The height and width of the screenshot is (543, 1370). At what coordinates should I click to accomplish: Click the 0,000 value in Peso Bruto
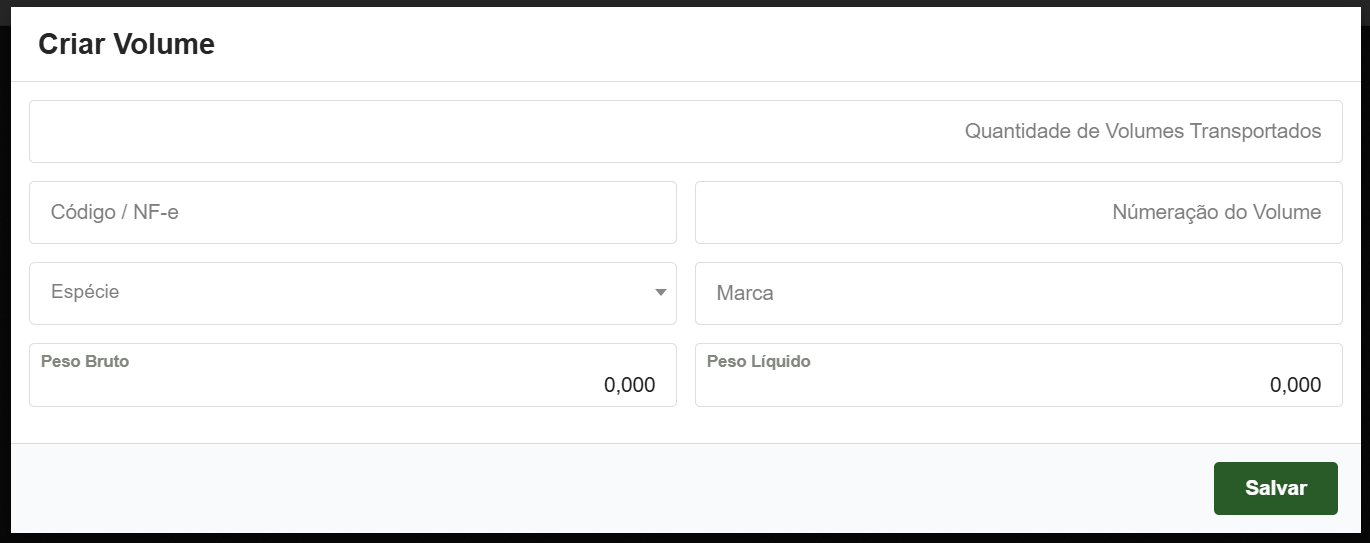pos(629,385)
